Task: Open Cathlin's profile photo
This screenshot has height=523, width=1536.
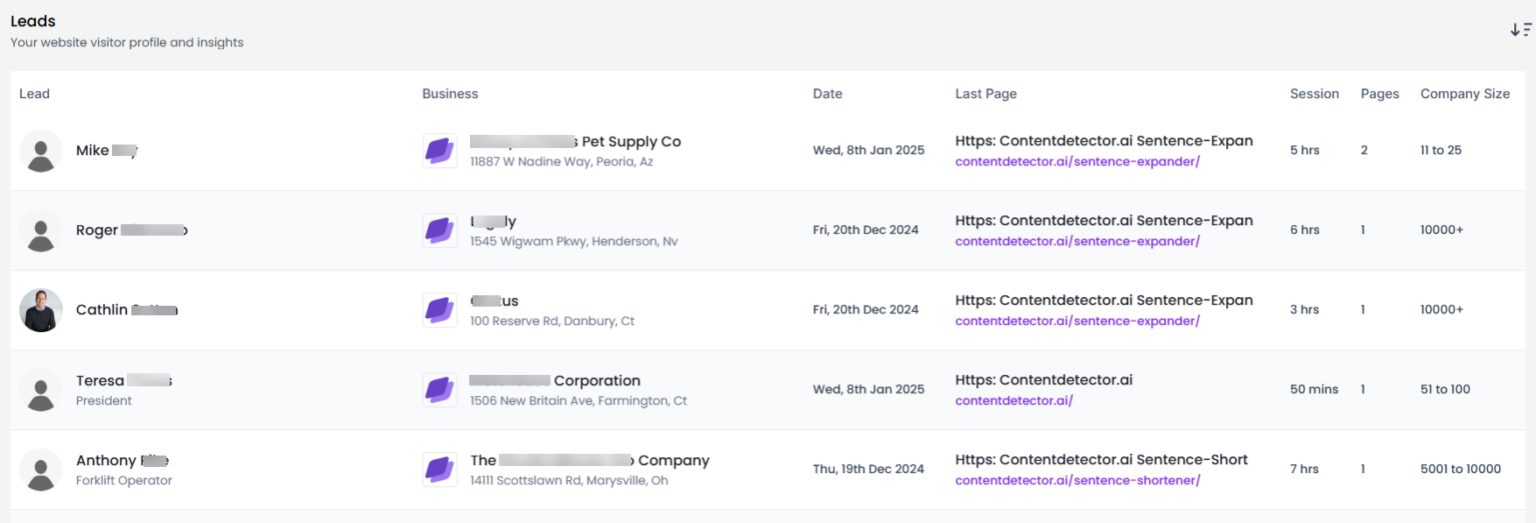Action: coord(41,310)
